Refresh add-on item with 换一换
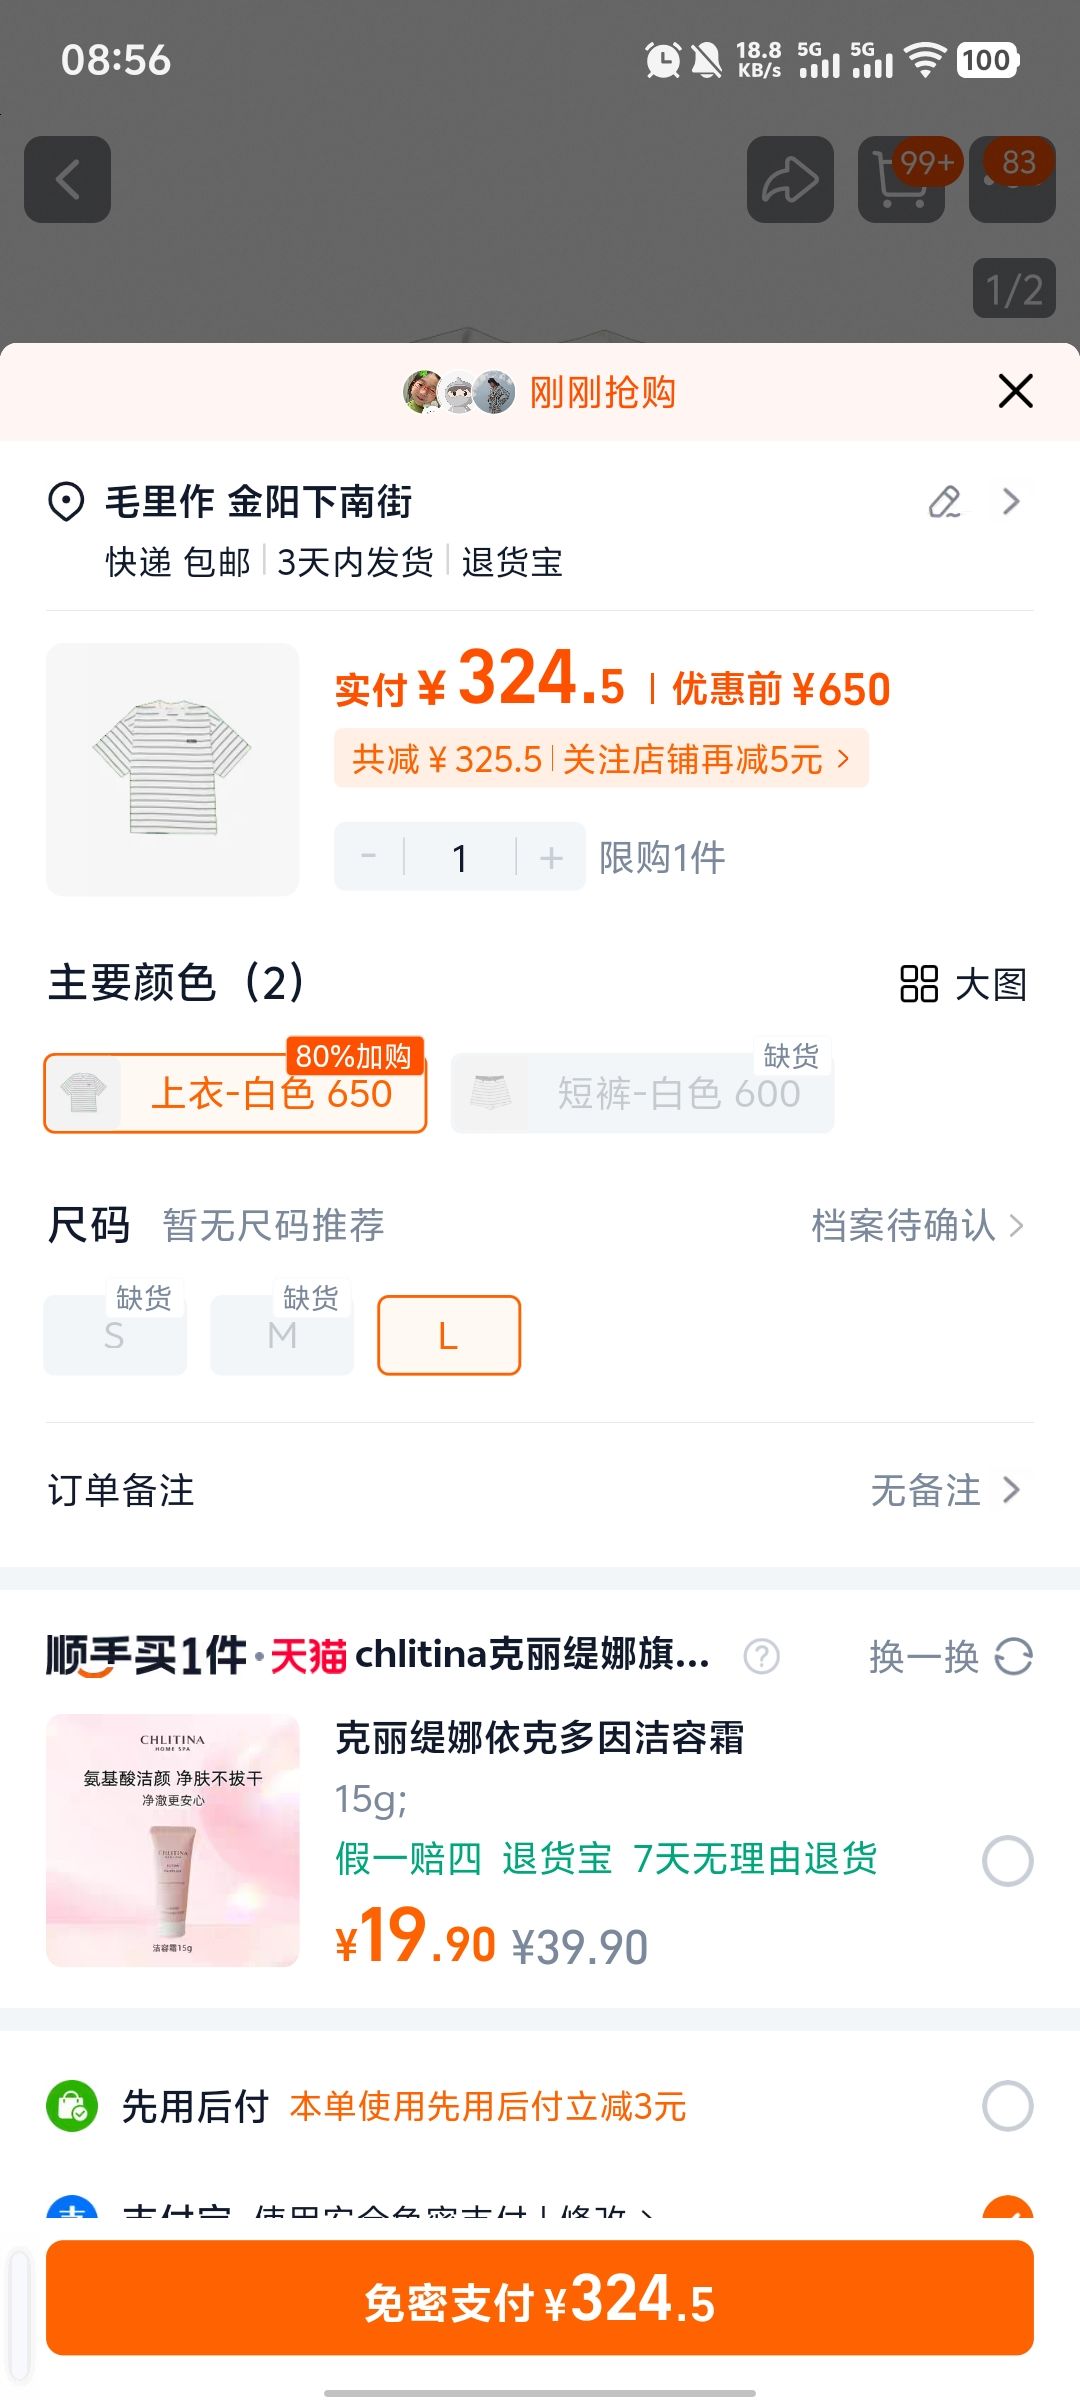This screenshot has height=2400, width=1080. 950,1657
